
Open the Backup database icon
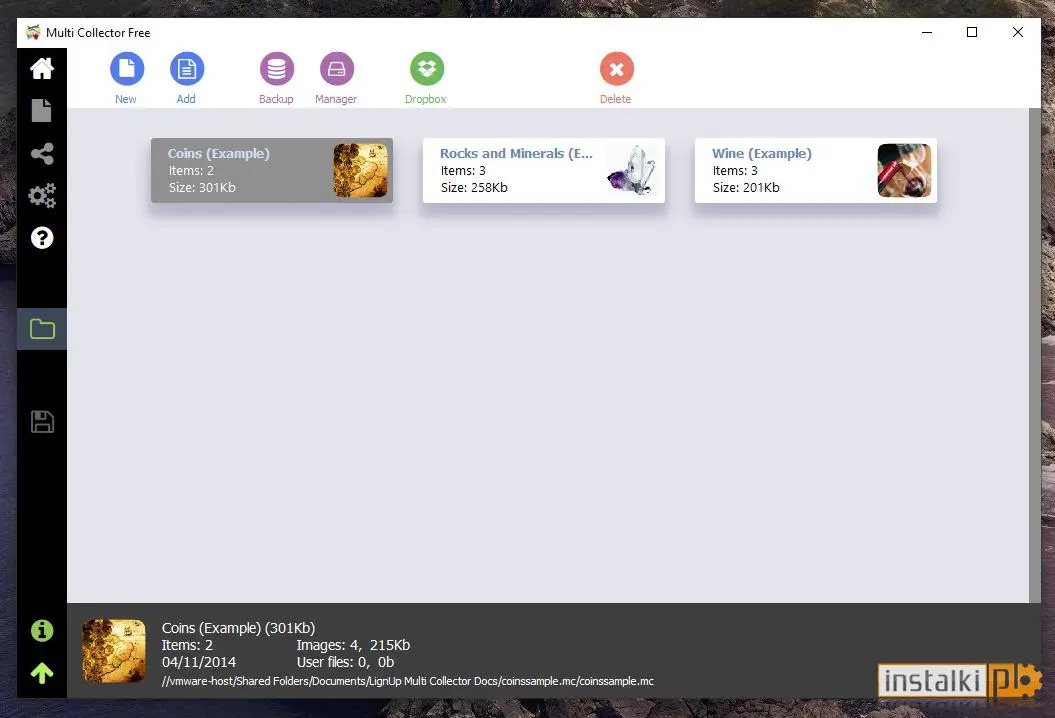coord(277,69)
